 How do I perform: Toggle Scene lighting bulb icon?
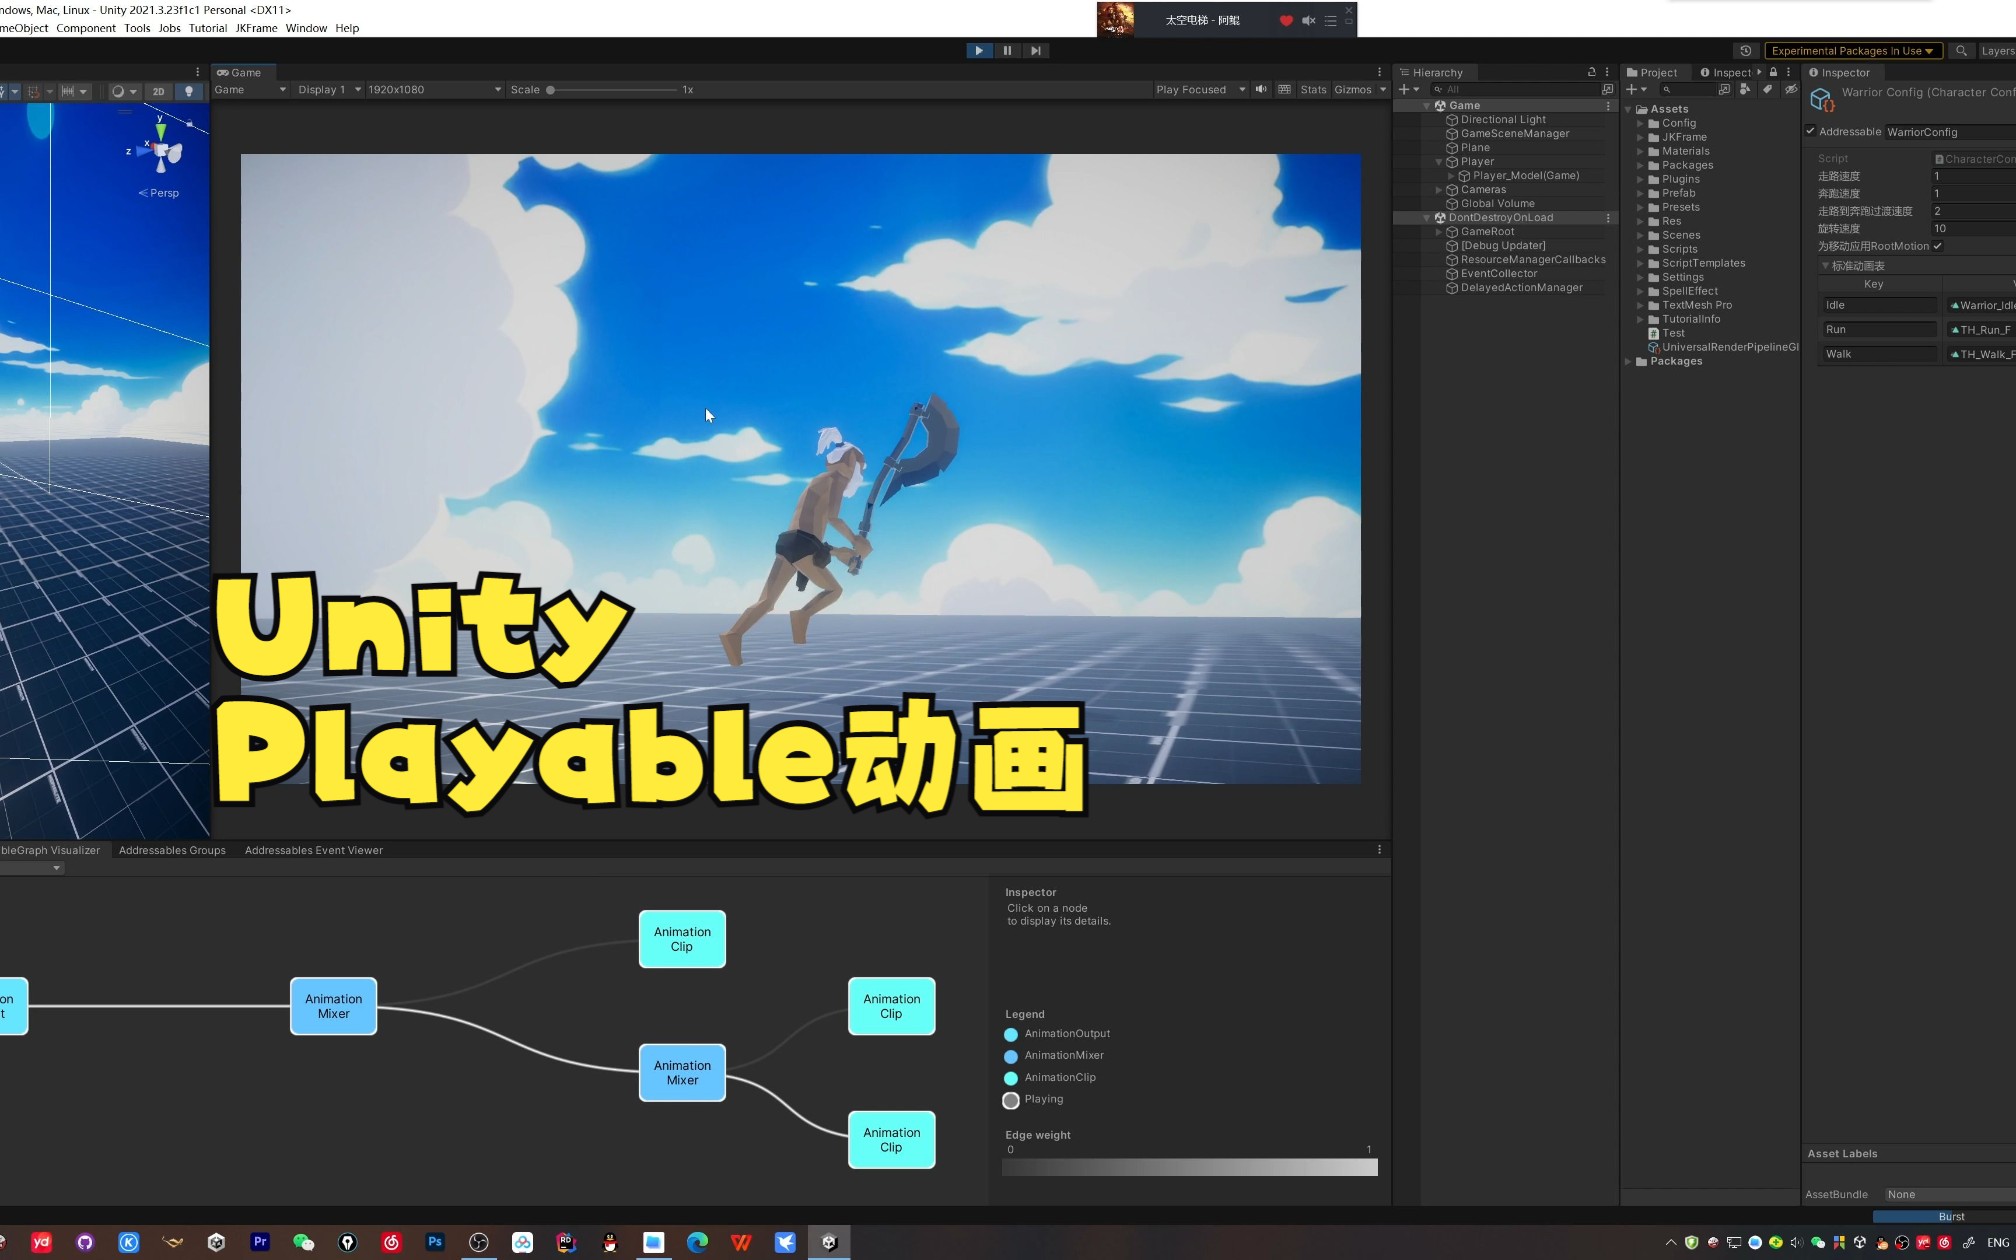(188, 91)
